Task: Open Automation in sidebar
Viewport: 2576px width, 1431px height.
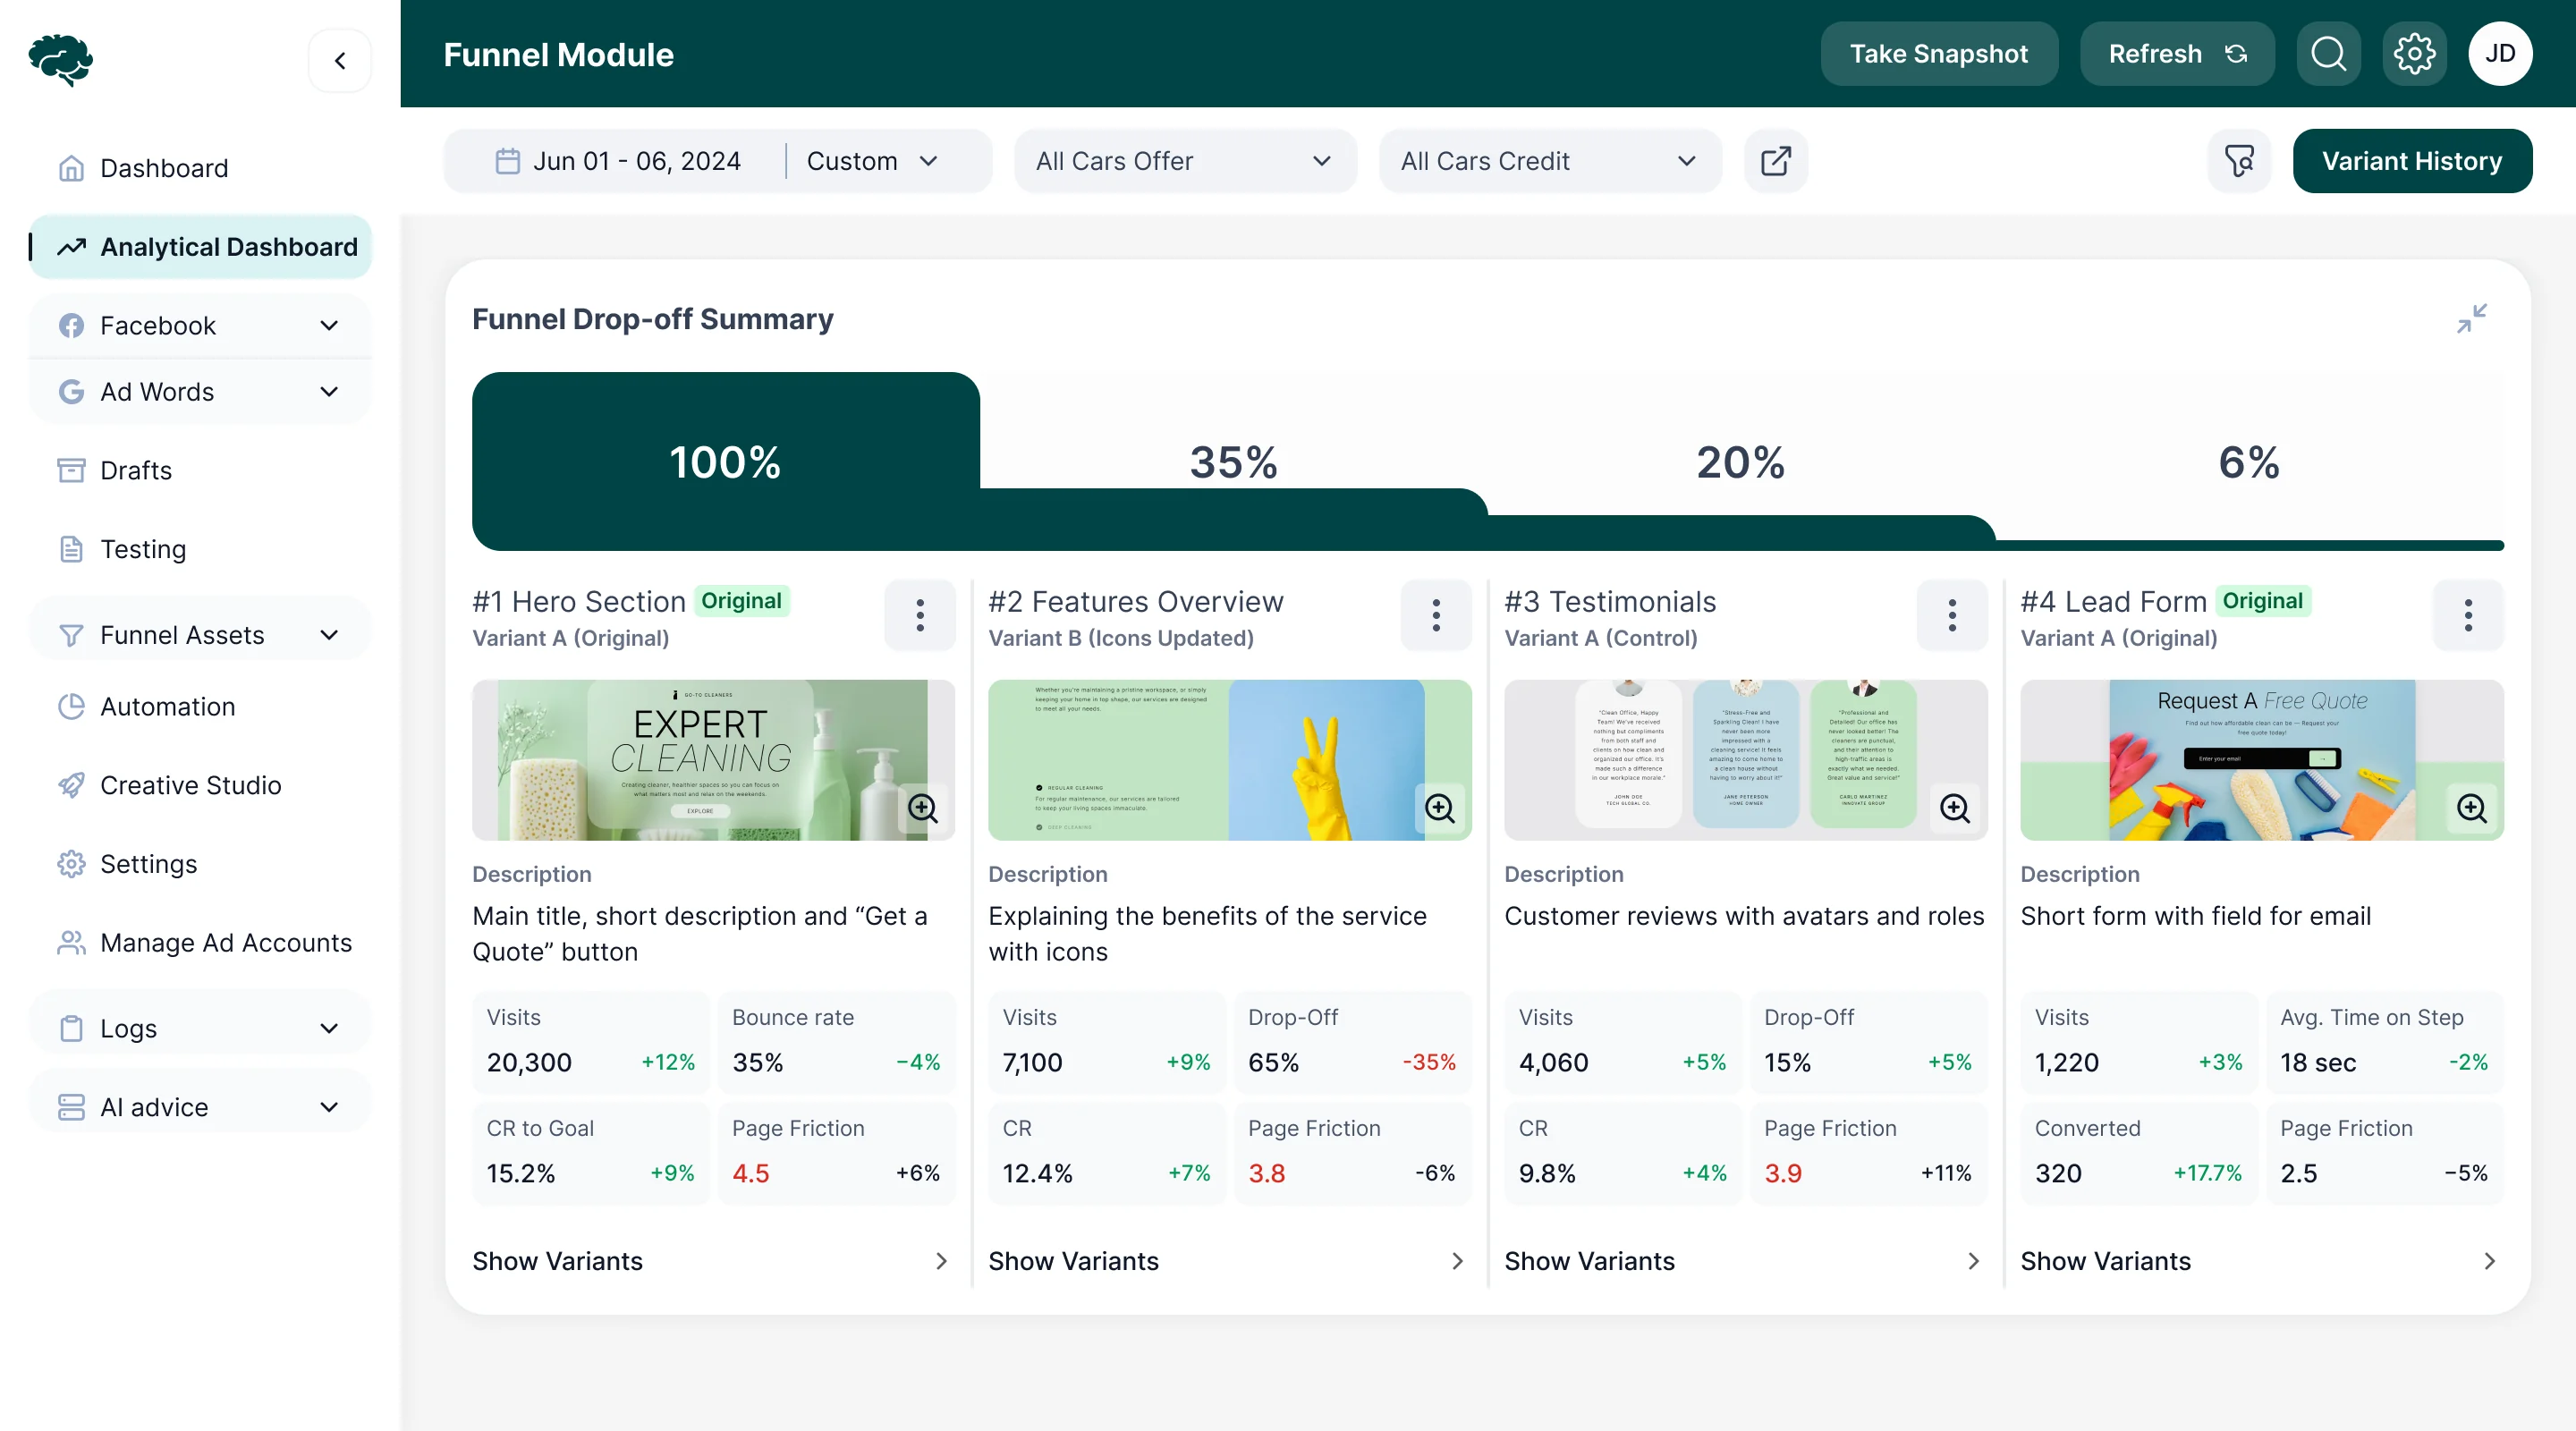Action: point(200,706)
